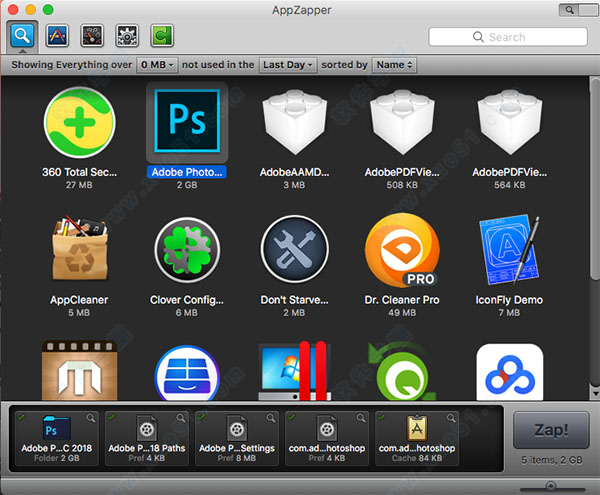Click the com.ad...hotoshop Cache file thumbnail
Viewport: 600px width, 495px height.
(417, 428)
